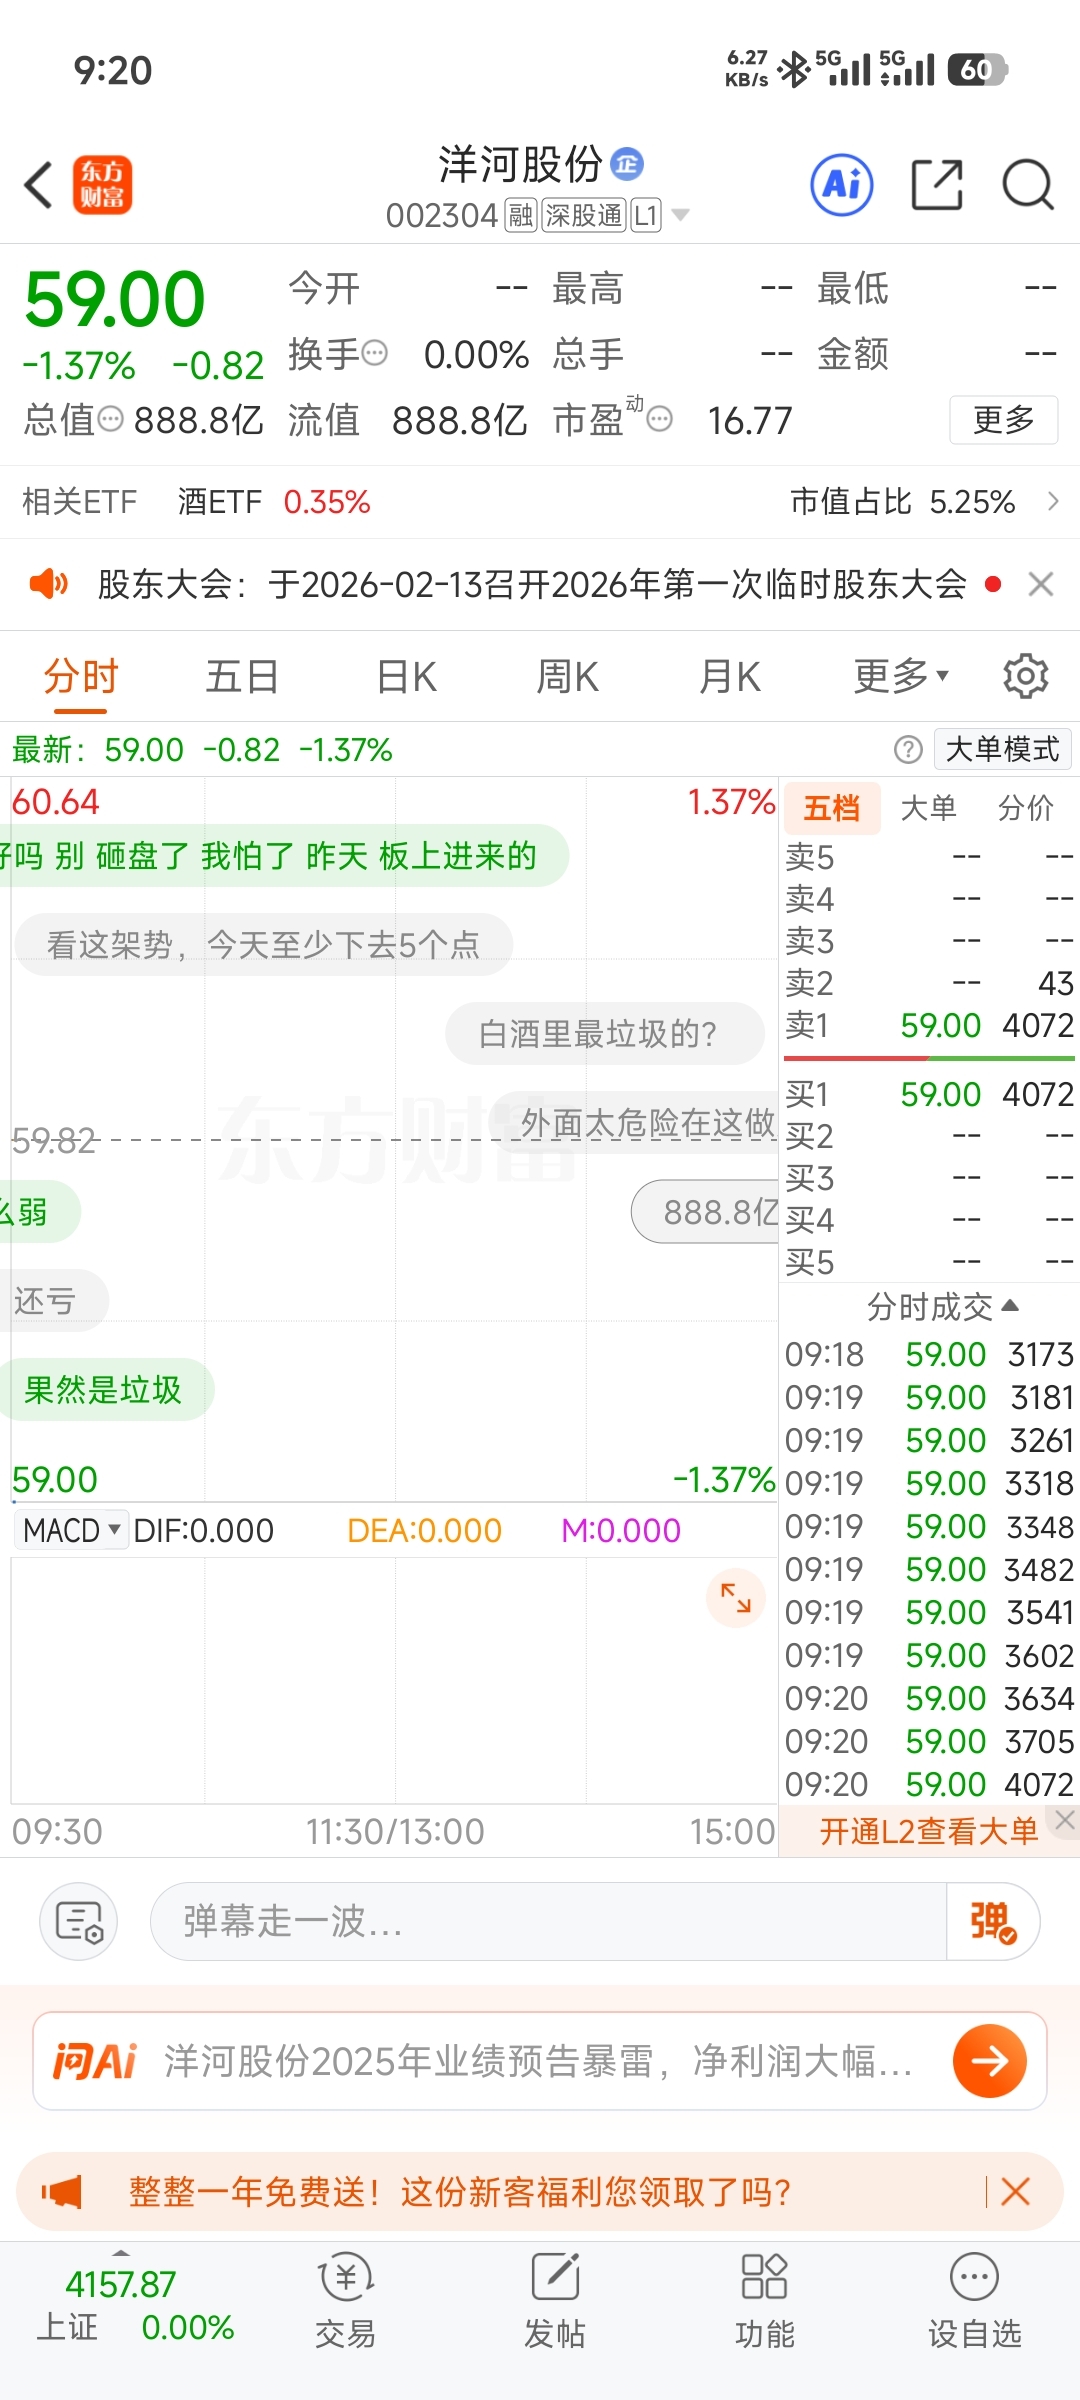
Task: Dismiss the 股东大会 announcement banner
Action: click(x=1041, y=584)
